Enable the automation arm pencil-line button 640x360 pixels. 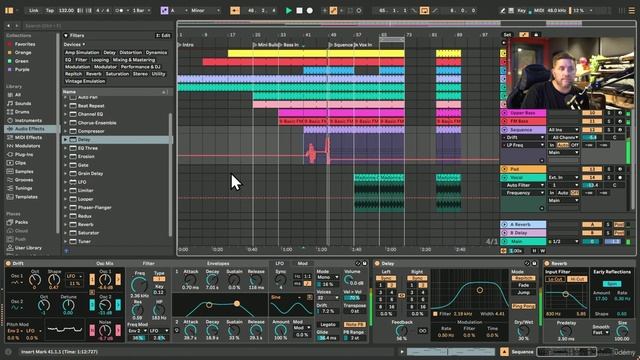pos(333,11)
